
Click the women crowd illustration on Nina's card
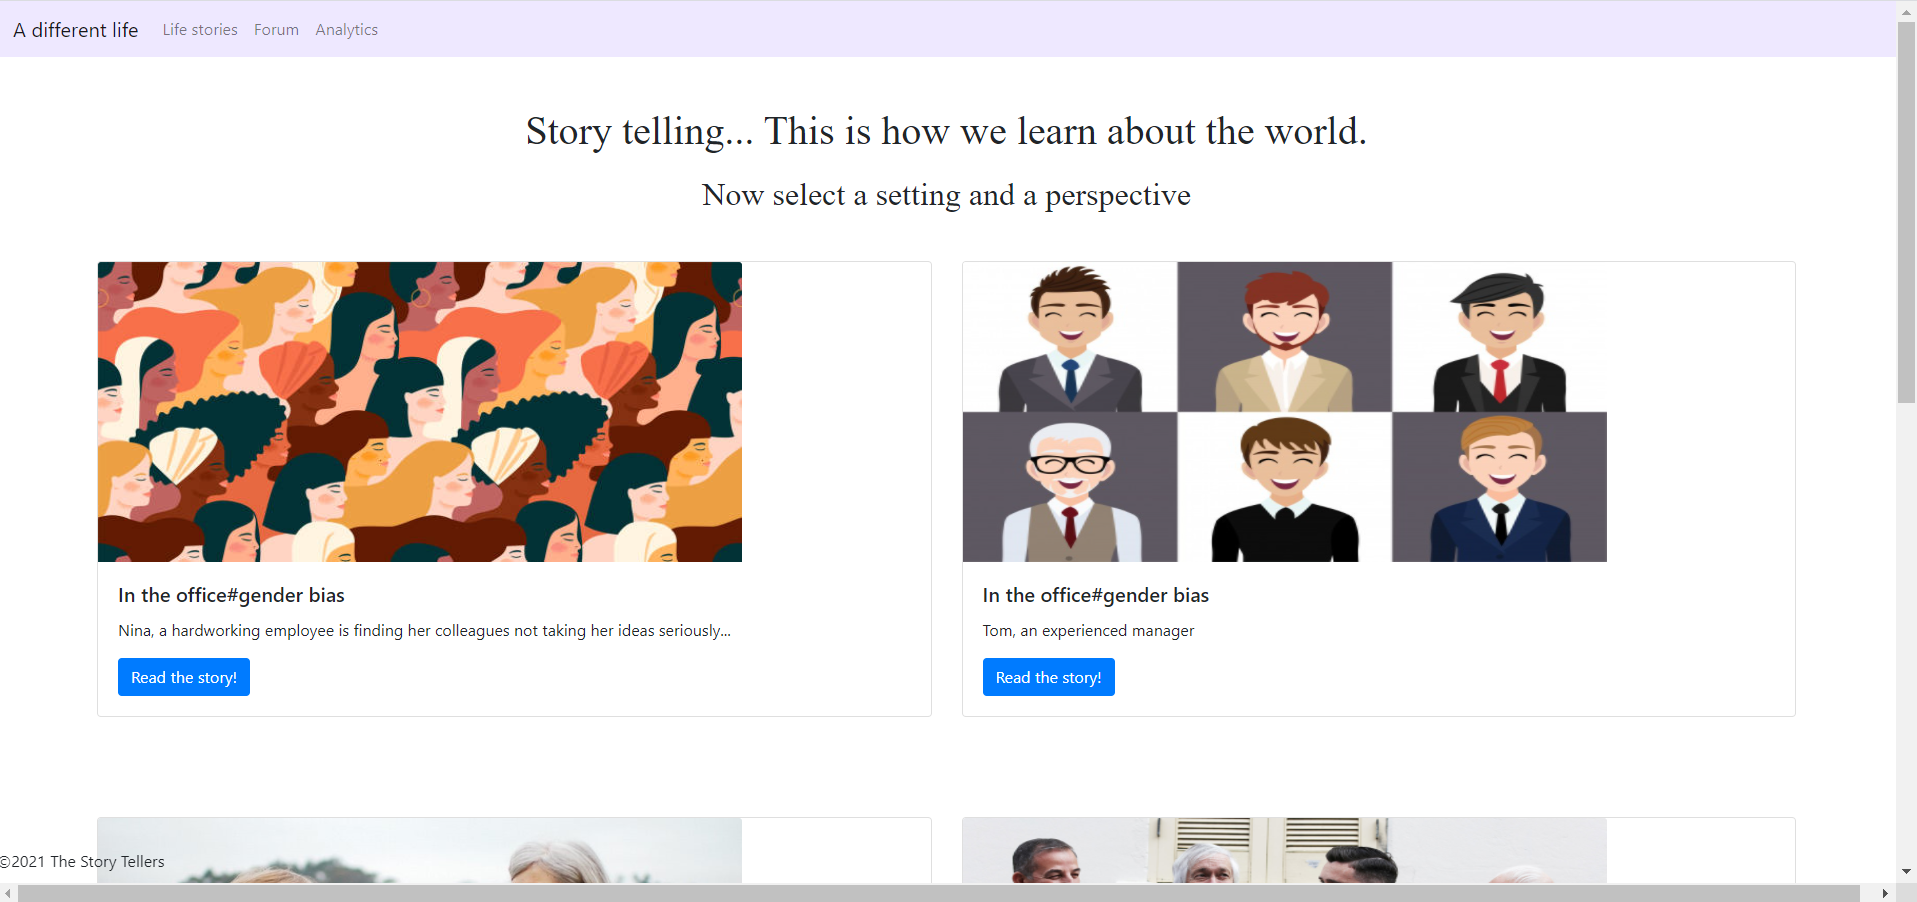click(x=419, y=411)
